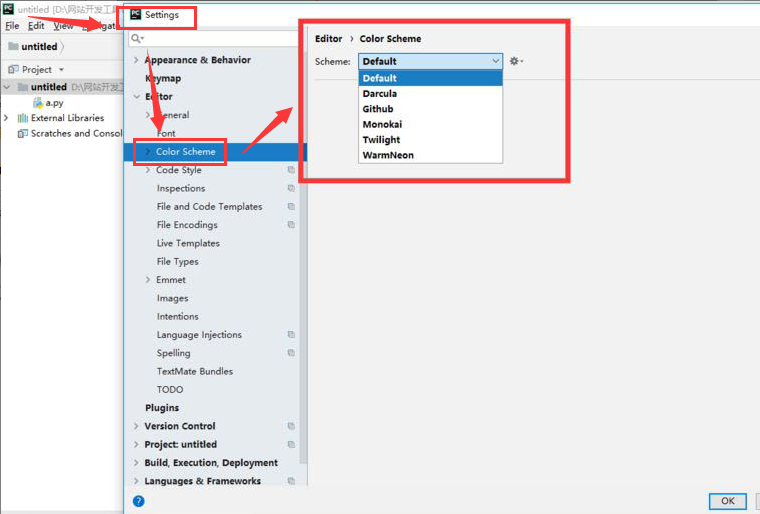Viewport: 760px width, 514px height.
Task: Select TODO setting
Action: click(170, 390)
